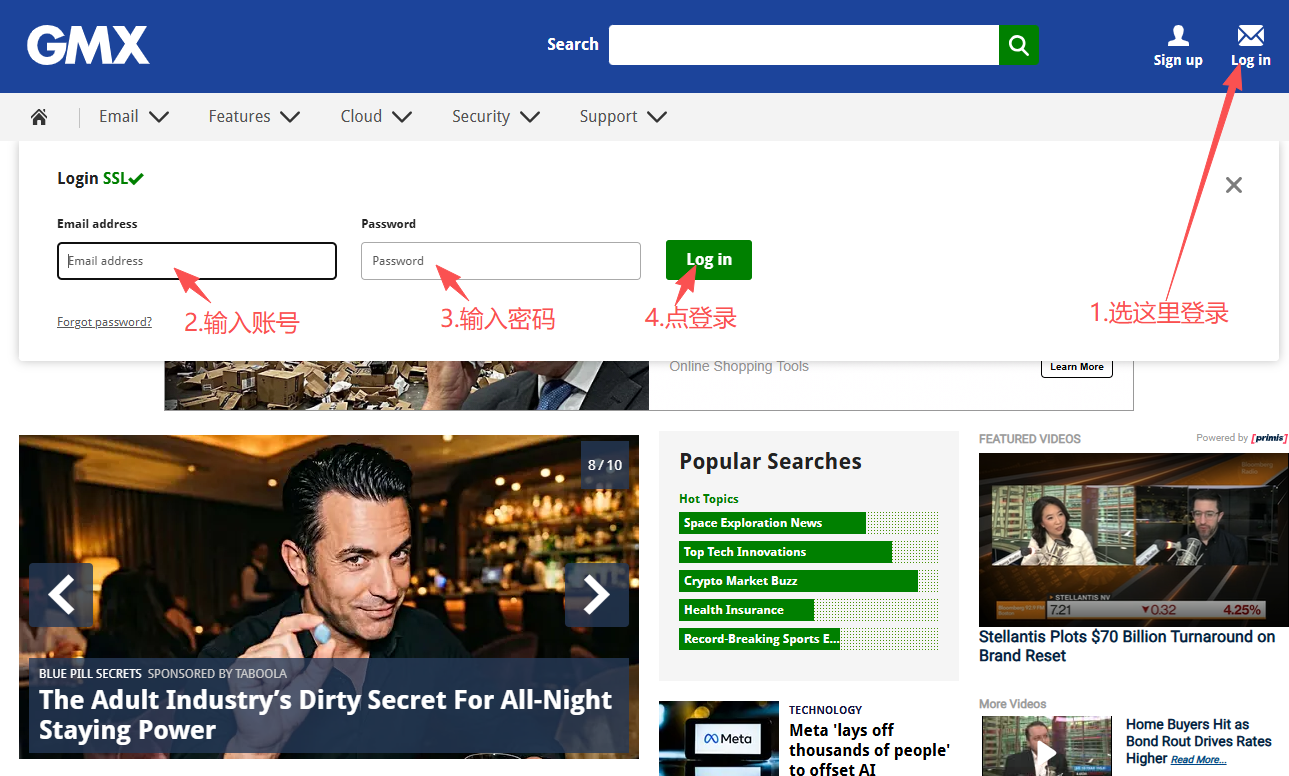Click the 'FEATURED VIDEOS' label

coord(1030,439)
